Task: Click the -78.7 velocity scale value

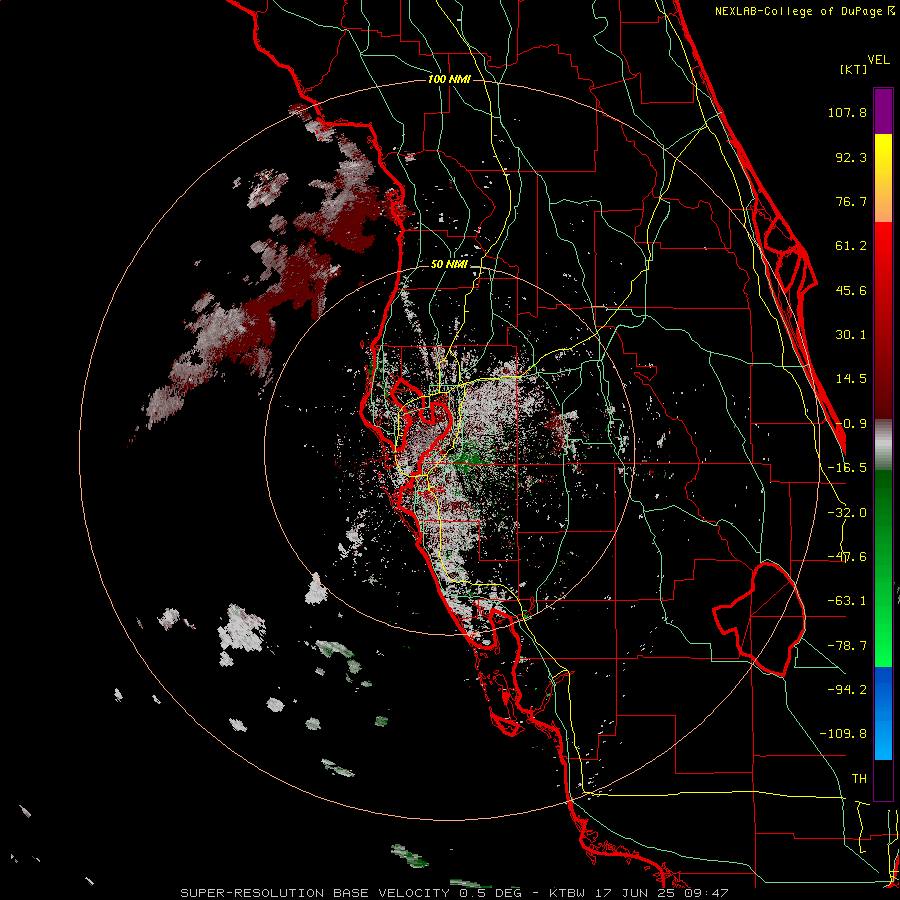Action: pos(847,646)
